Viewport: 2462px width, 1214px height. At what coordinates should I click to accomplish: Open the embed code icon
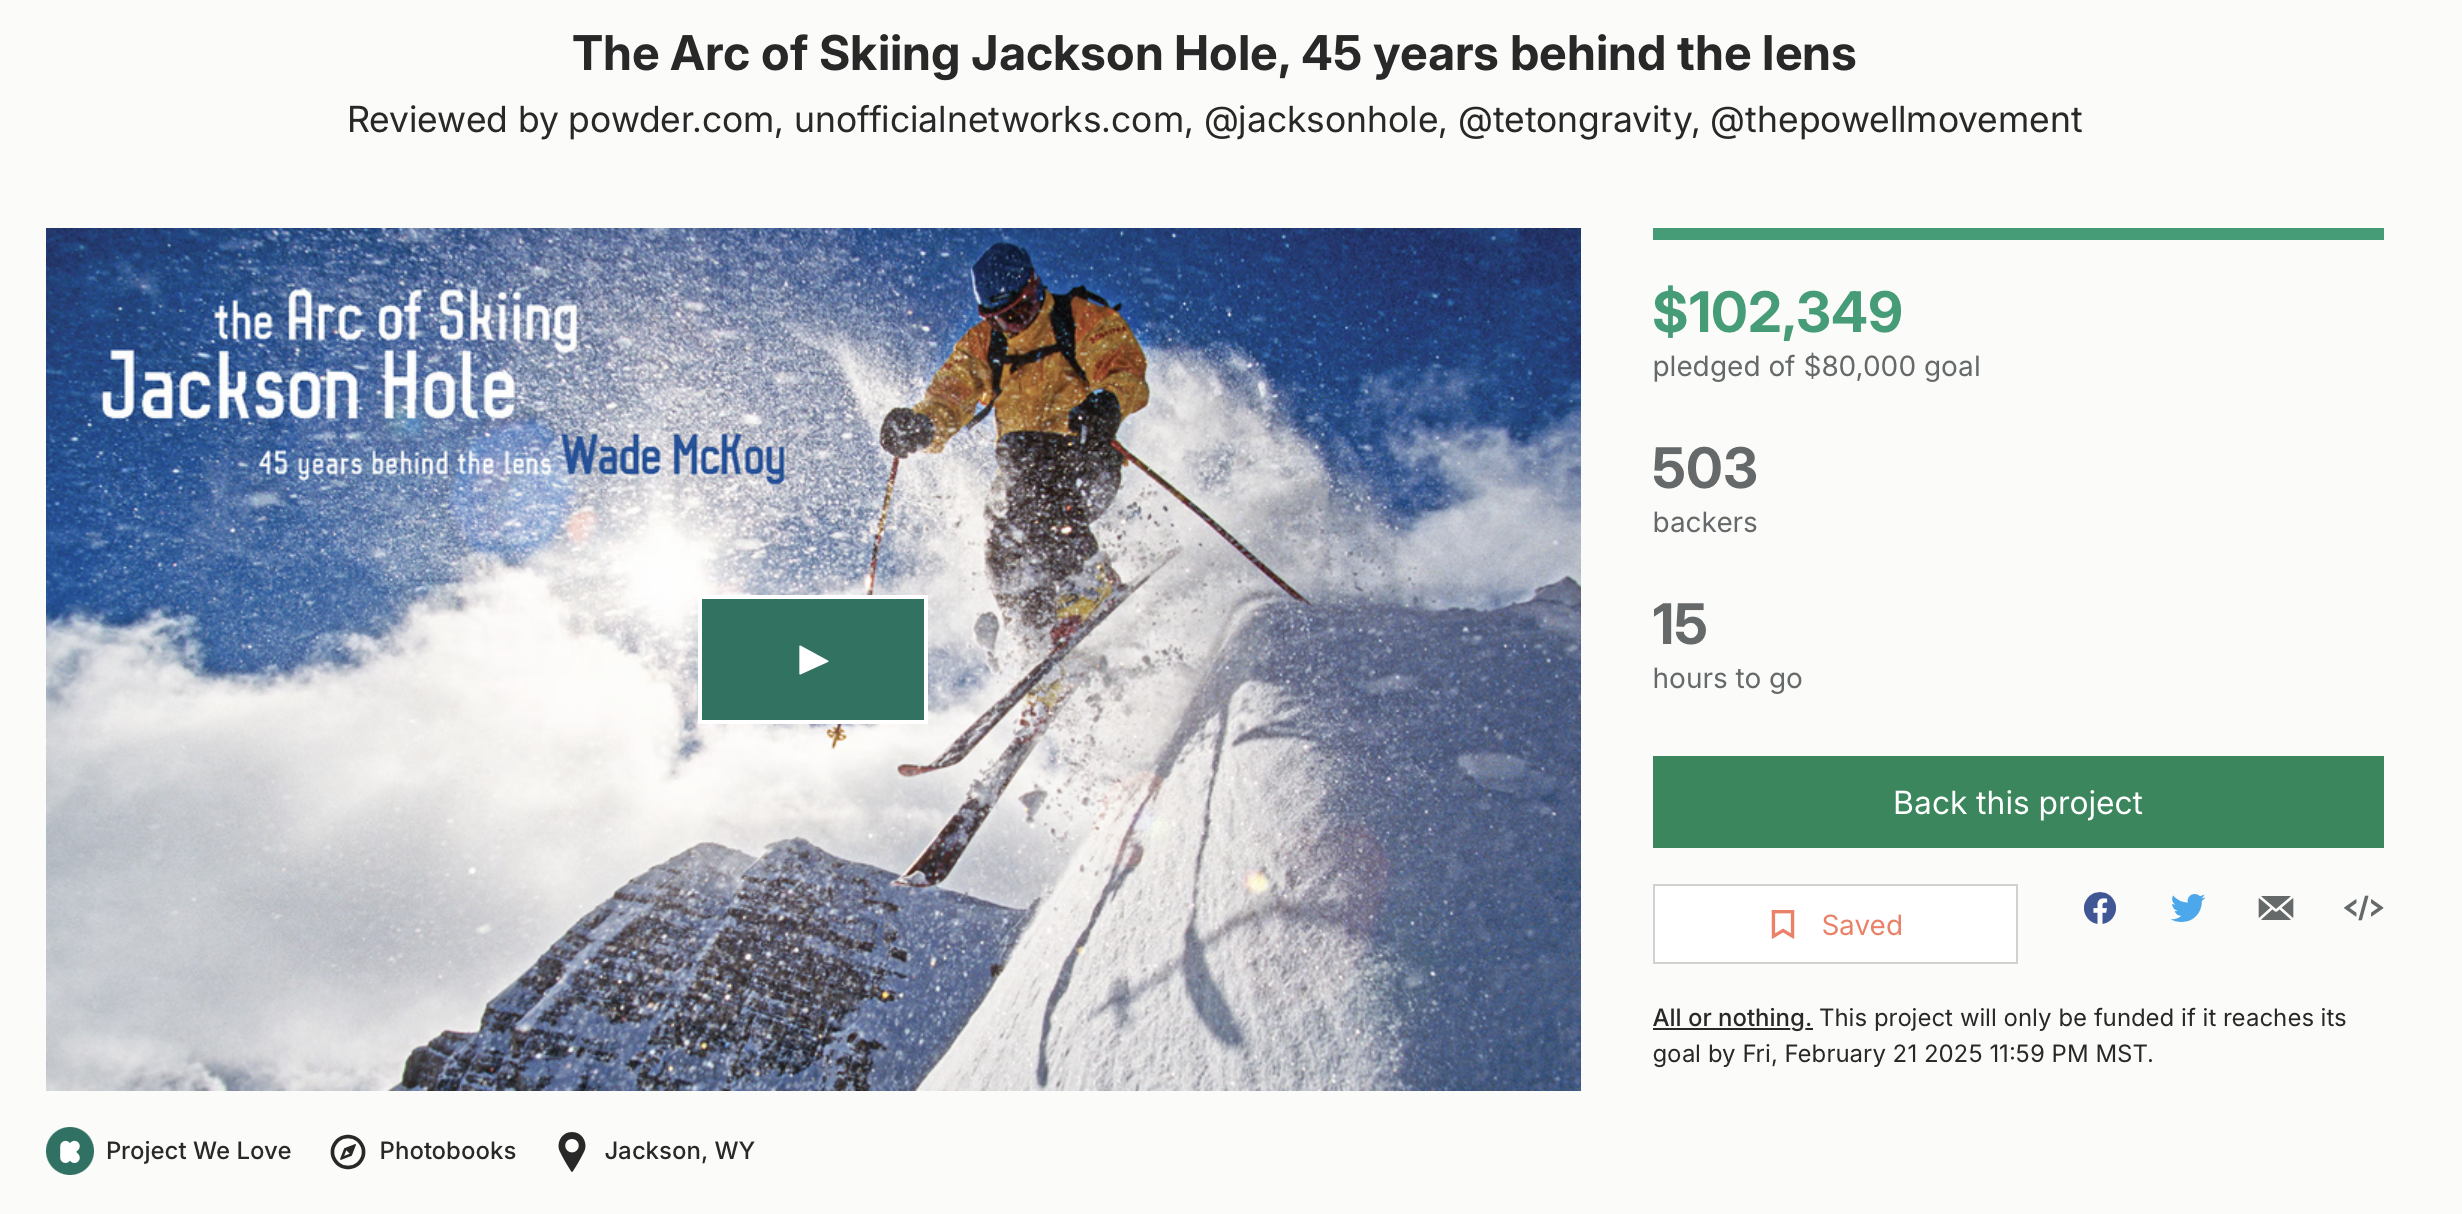[2363, 908]
